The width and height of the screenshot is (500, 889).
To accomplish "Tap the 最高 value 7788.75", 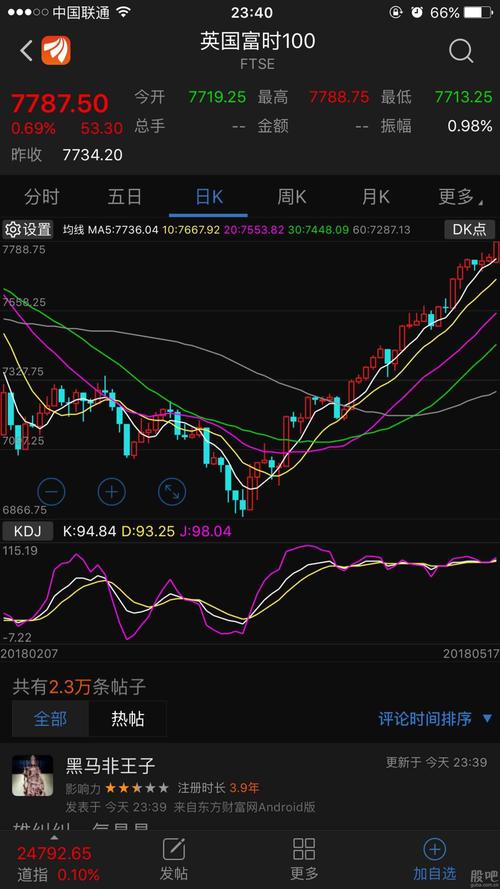I will coord(340,97).
